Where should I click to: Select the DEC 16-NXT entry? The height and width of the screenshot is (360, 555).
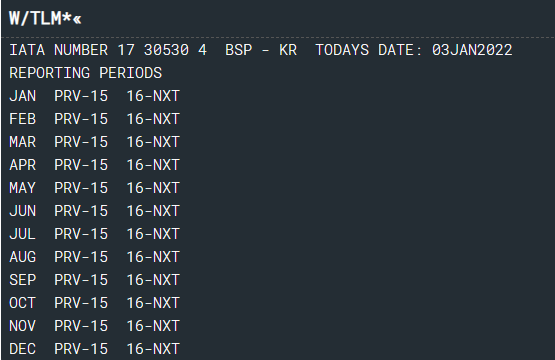tap(153, 349)
